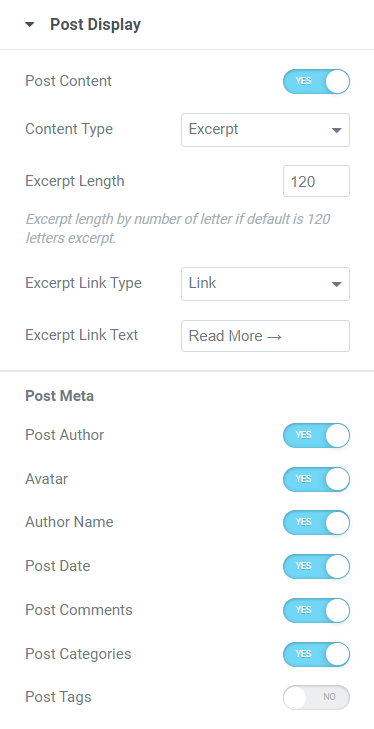Disable the Post Comments toggle
The image size is (374, 729).
pos(316,610)
